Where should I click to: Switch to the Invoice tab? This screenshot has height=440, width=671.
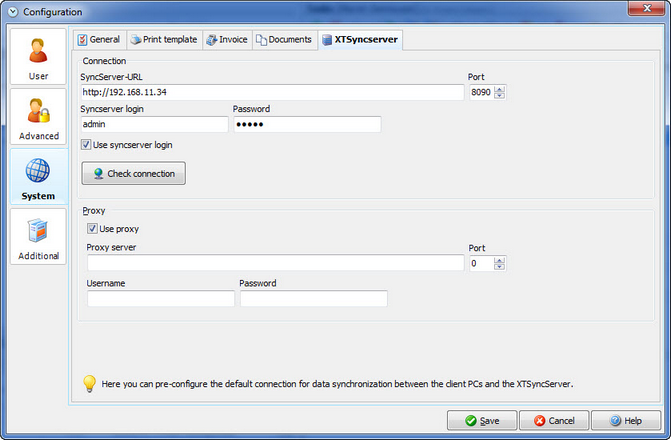point(227,40)
